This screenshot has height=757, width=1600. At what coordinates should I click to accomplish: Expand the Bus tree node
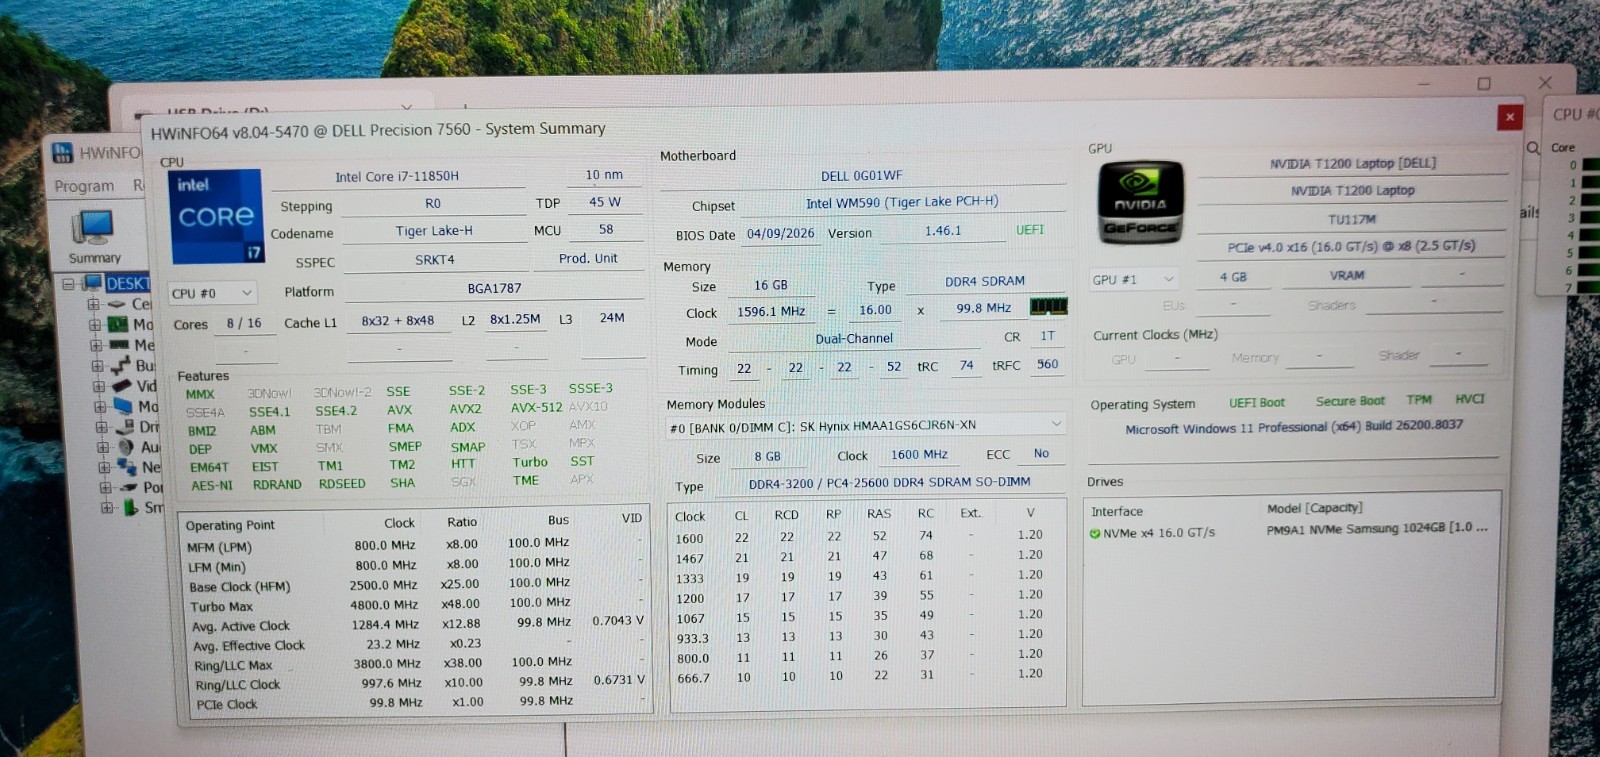(x=97, y=366)
